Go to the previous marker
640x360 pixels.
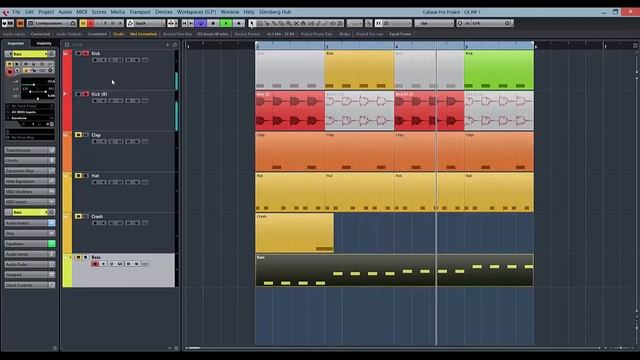click(184, 23)
